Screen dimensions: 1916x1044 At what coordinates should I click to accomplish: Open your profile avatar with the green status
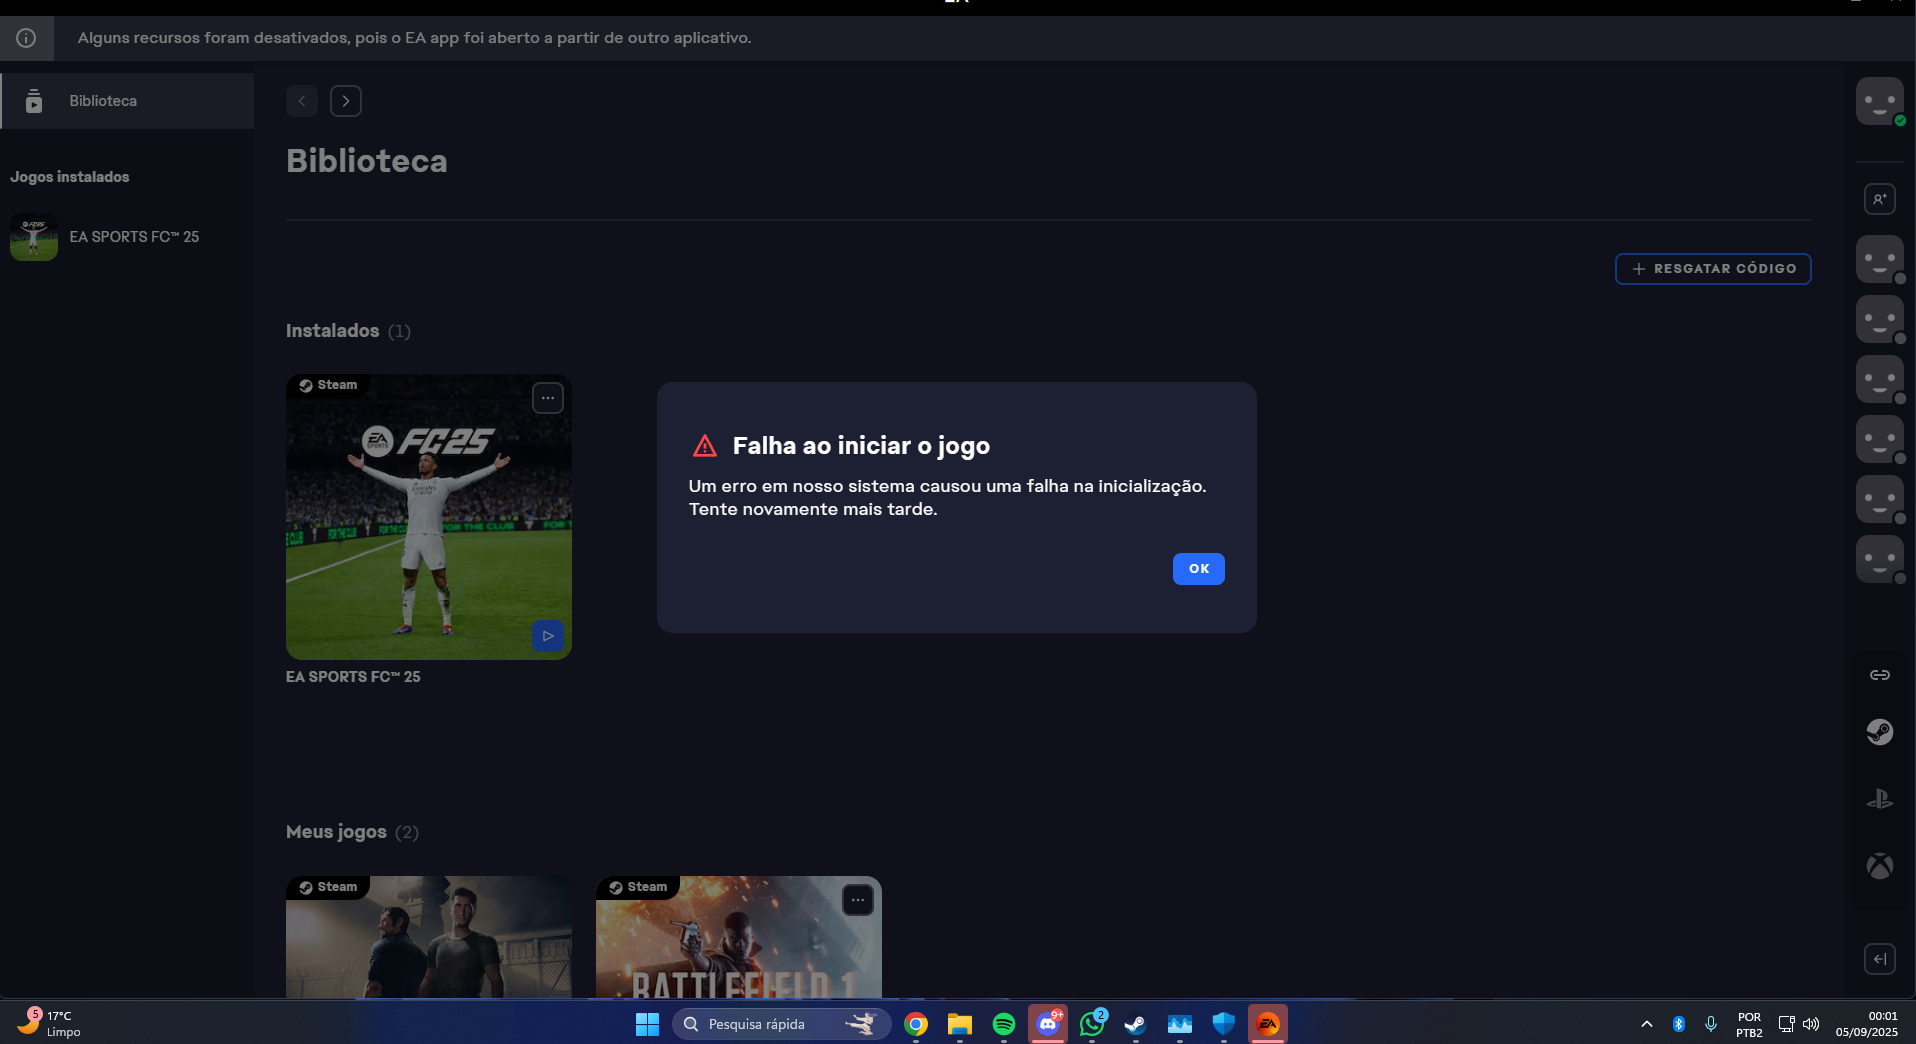pyautogui.click(x=1879, y=101)
